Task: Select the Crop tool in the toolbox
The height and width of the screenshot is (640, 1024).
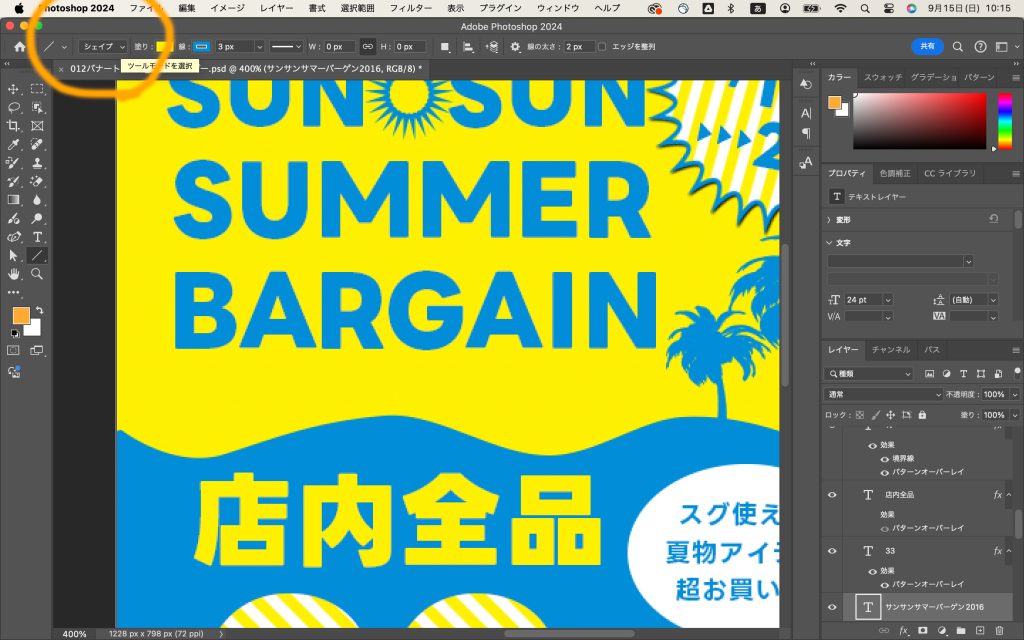Action: point(14,126)
